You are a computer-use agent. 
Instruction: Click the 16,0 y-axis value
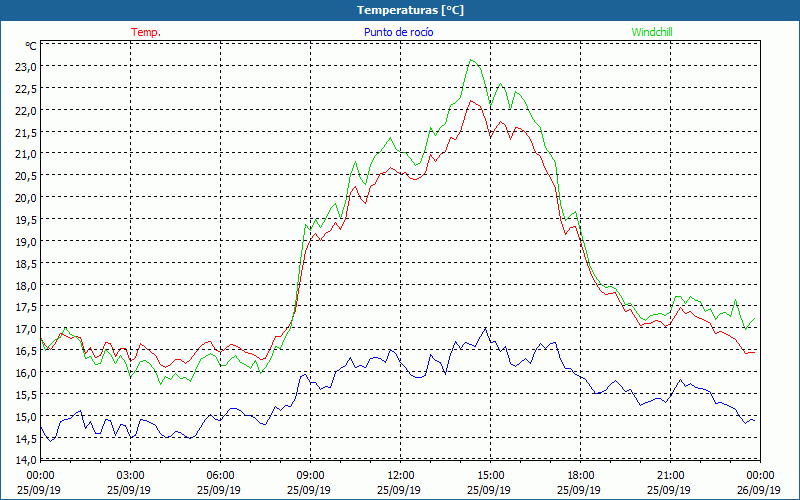(27, 373)
